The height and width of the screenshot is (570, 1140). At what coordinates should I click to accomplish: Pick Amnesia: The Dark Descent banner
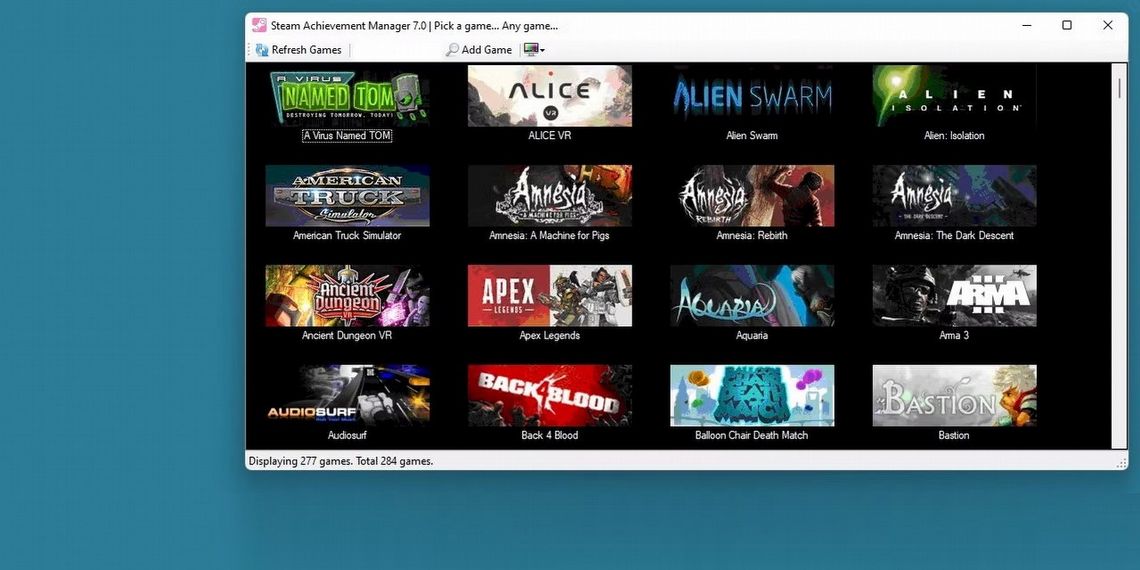[955, 196]
